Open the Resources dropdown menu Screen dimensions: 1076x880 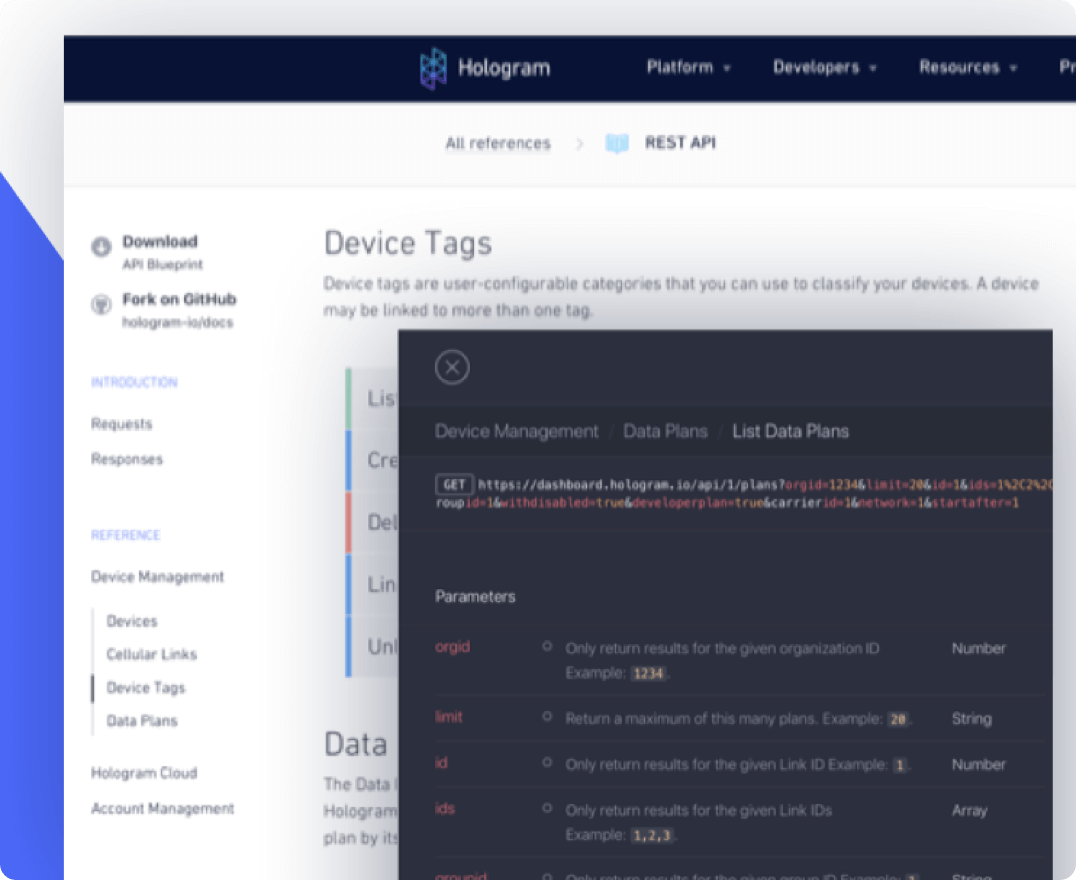click(x=968, y=67)
